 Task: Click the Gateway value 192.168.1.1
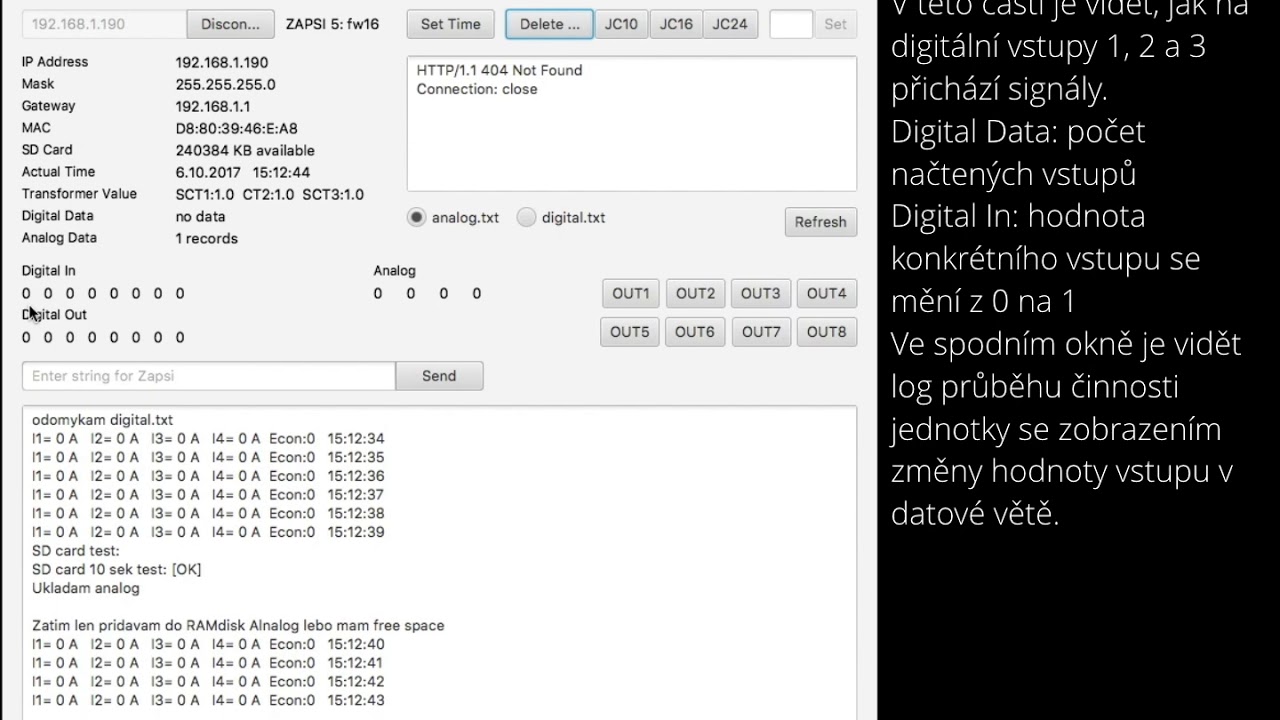(x=213, y=106)
